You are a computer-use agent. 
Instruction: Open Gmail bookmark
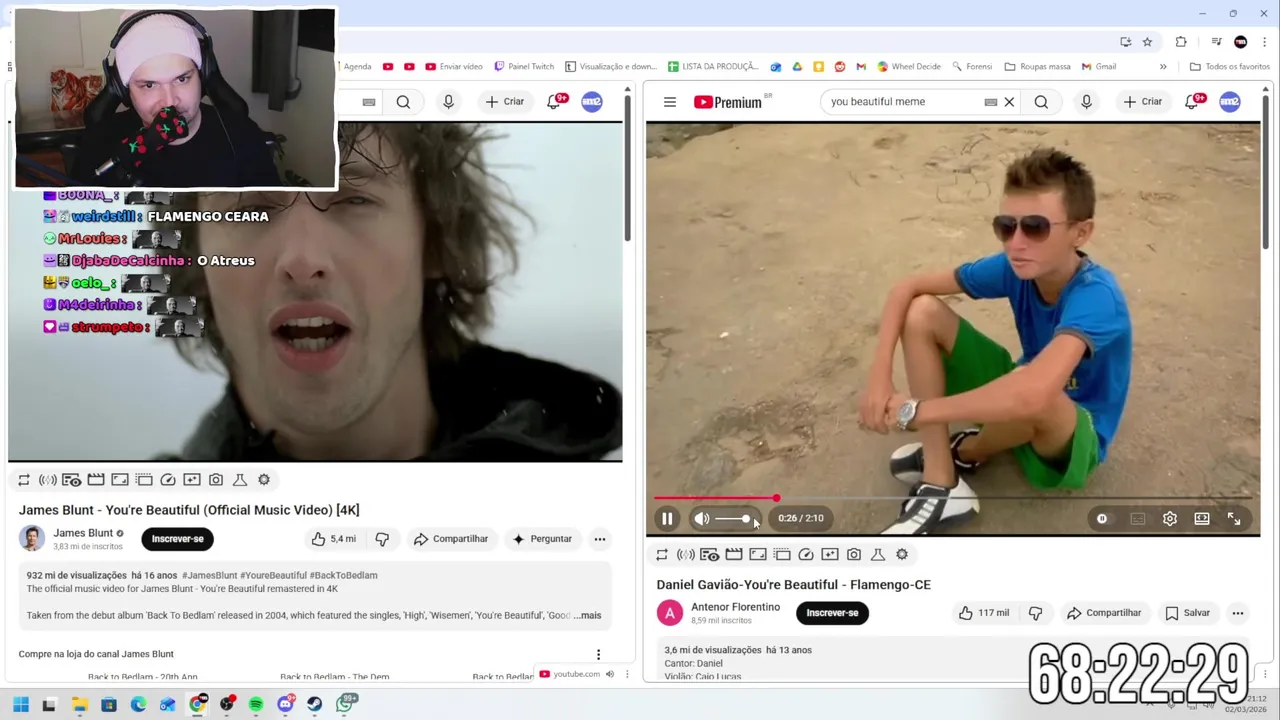tap(1099, 67)
